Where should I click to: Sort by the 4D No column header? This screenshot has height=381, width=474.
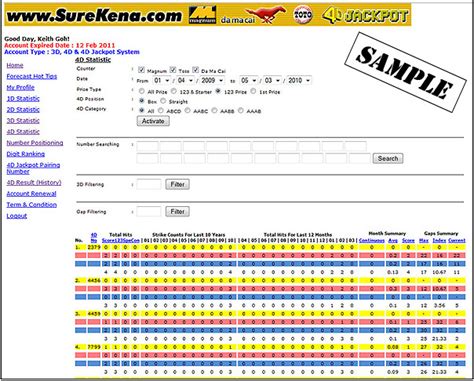(x=94, y=237)
